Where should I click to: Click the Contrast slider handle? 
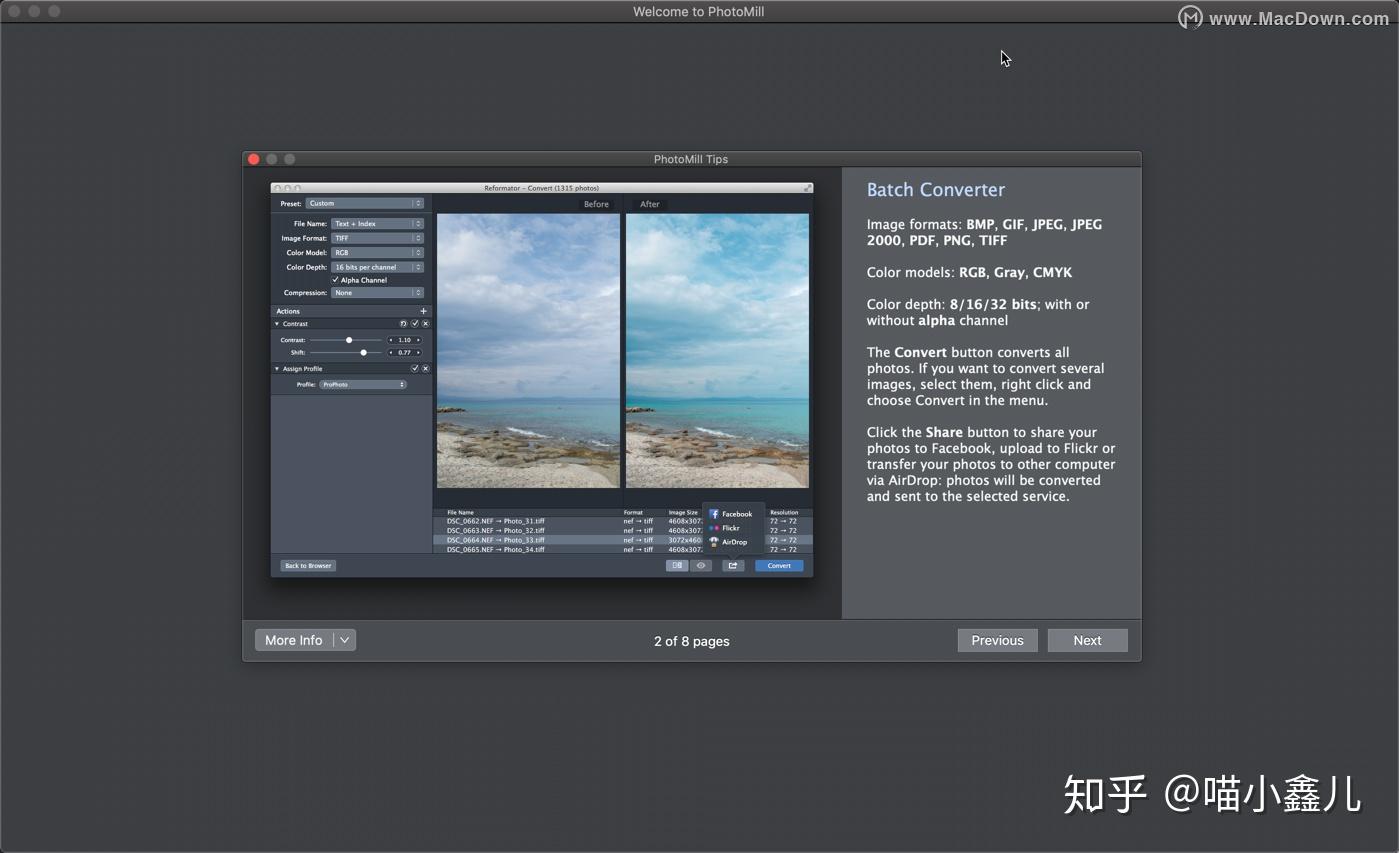[x=349, y=340]
